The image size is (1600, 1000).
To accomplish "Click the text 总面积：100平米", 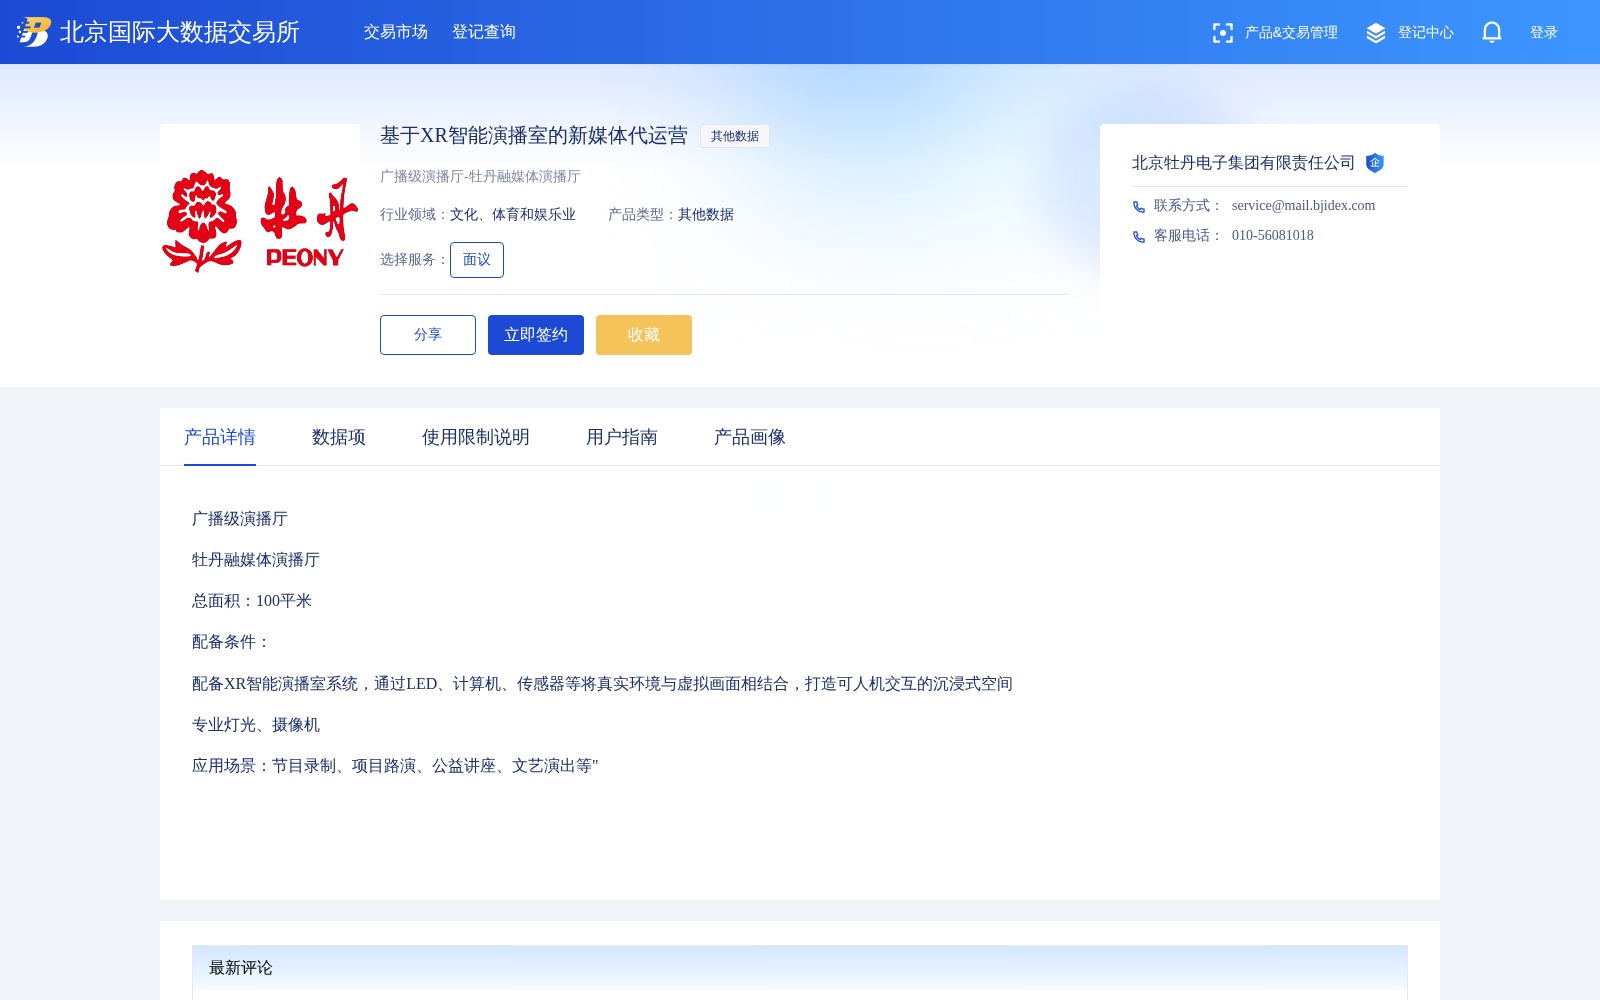I will pos(252,601).
